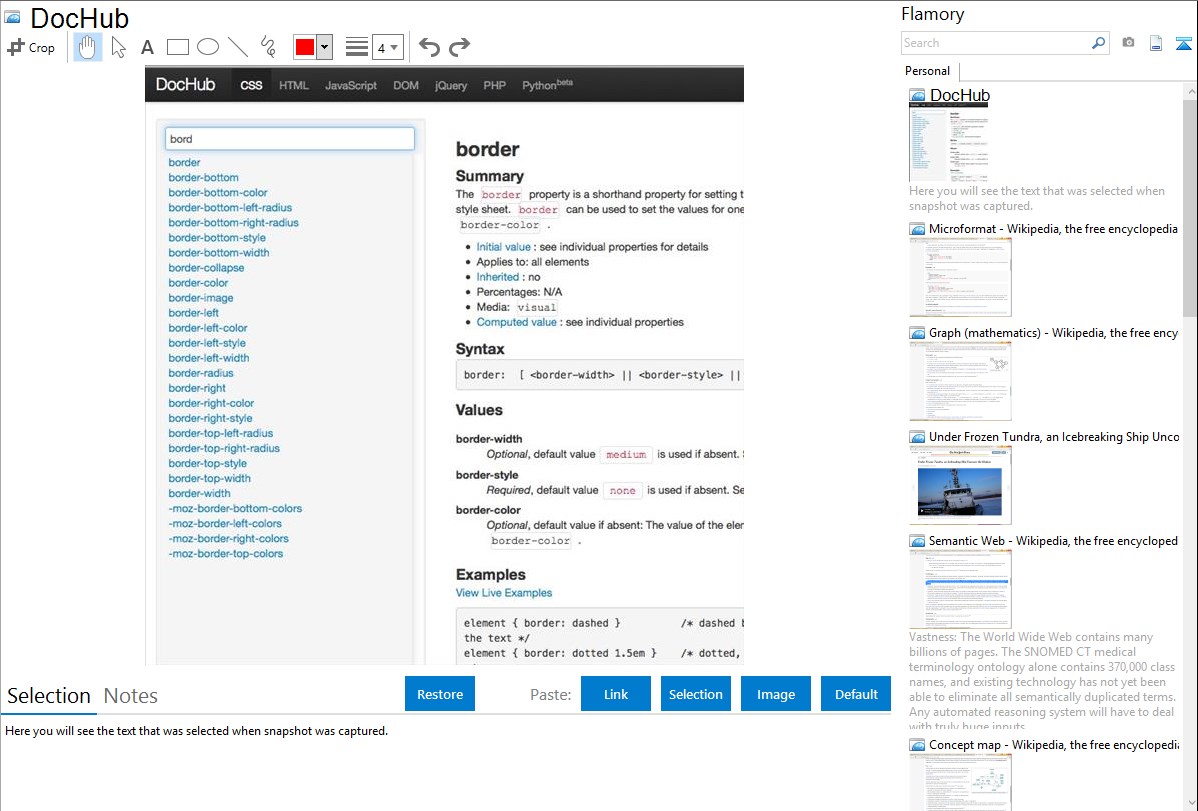Image resolution: width=1198 pixels, height=811 pixels.
Task: Click the Under Frozen Tundra snapshot title
Action: 1054,437
